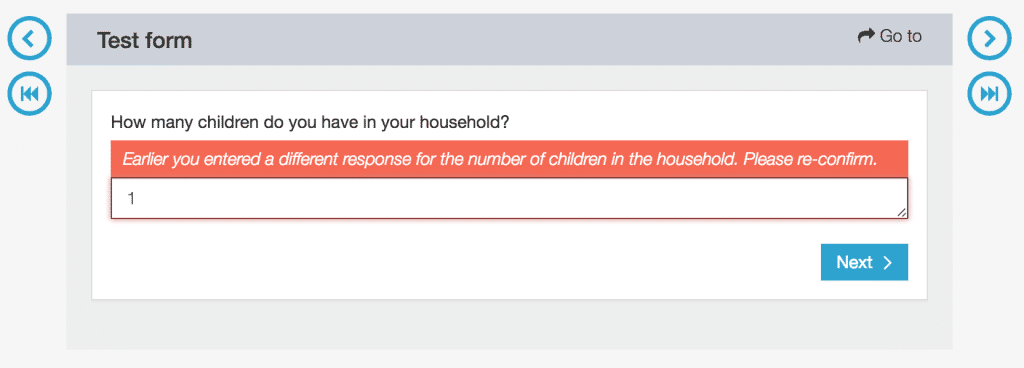Screen dimensions: 1024x368
Task: Click the blue Next button
Action: pyautogui.click(x=864, y=262)
